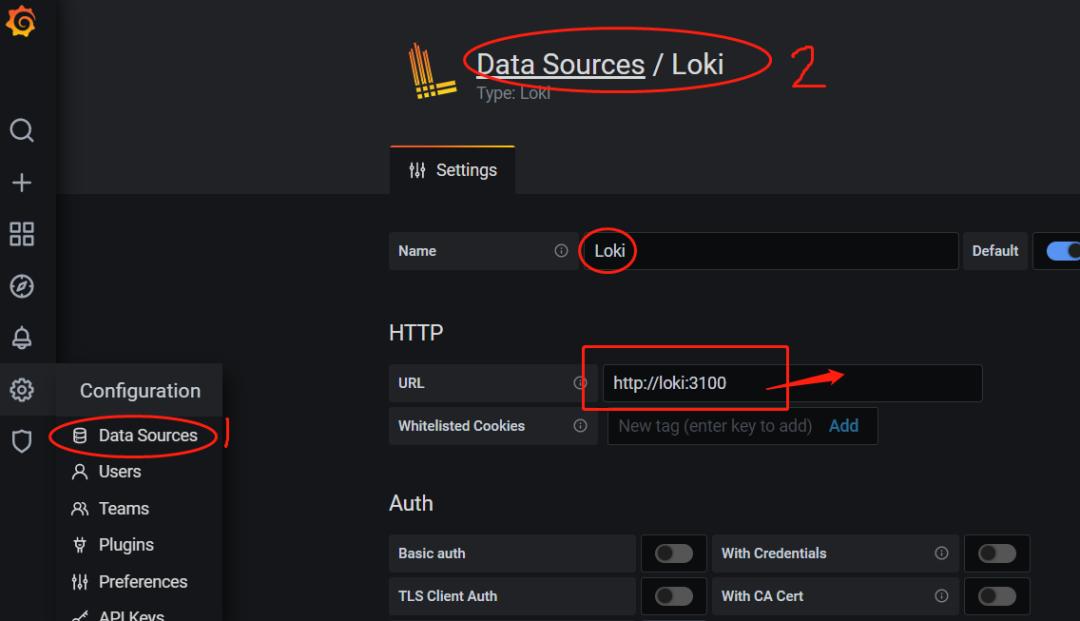Screen dimensions: 1080x621
Task: Turn on the With Credentials switch
Action: click(x=996, y=553)
